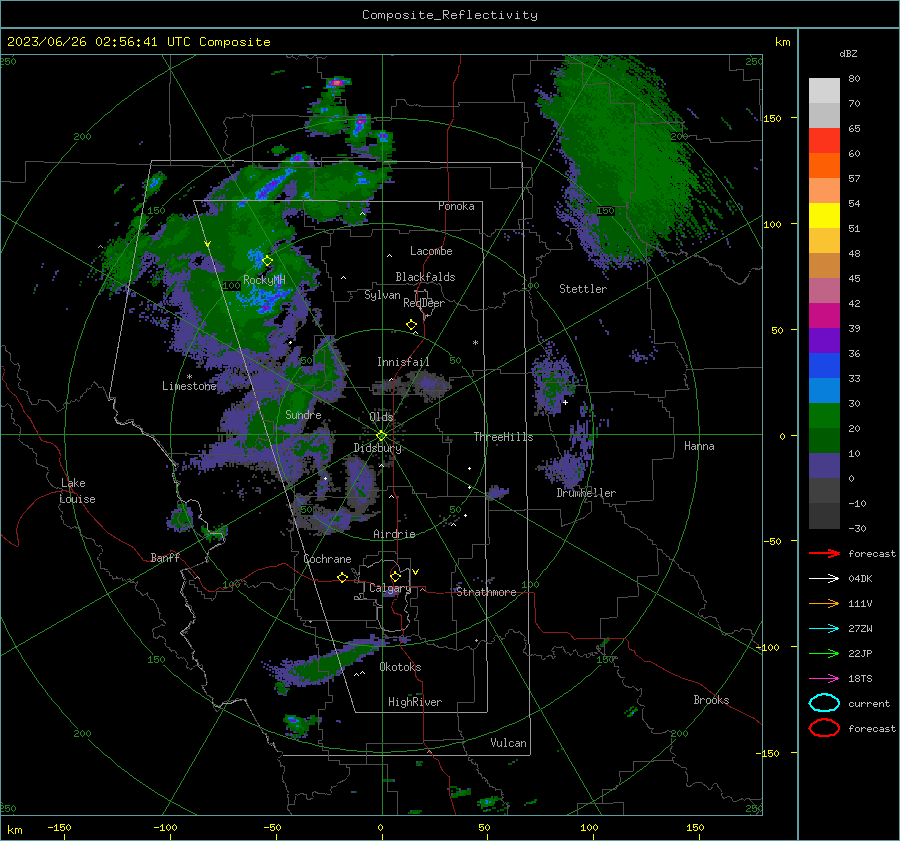Click the yellow diamond radar-center marker by Olds
Image resolution: width=900 pixels, height=841 pixels.
tap(382, 435)
